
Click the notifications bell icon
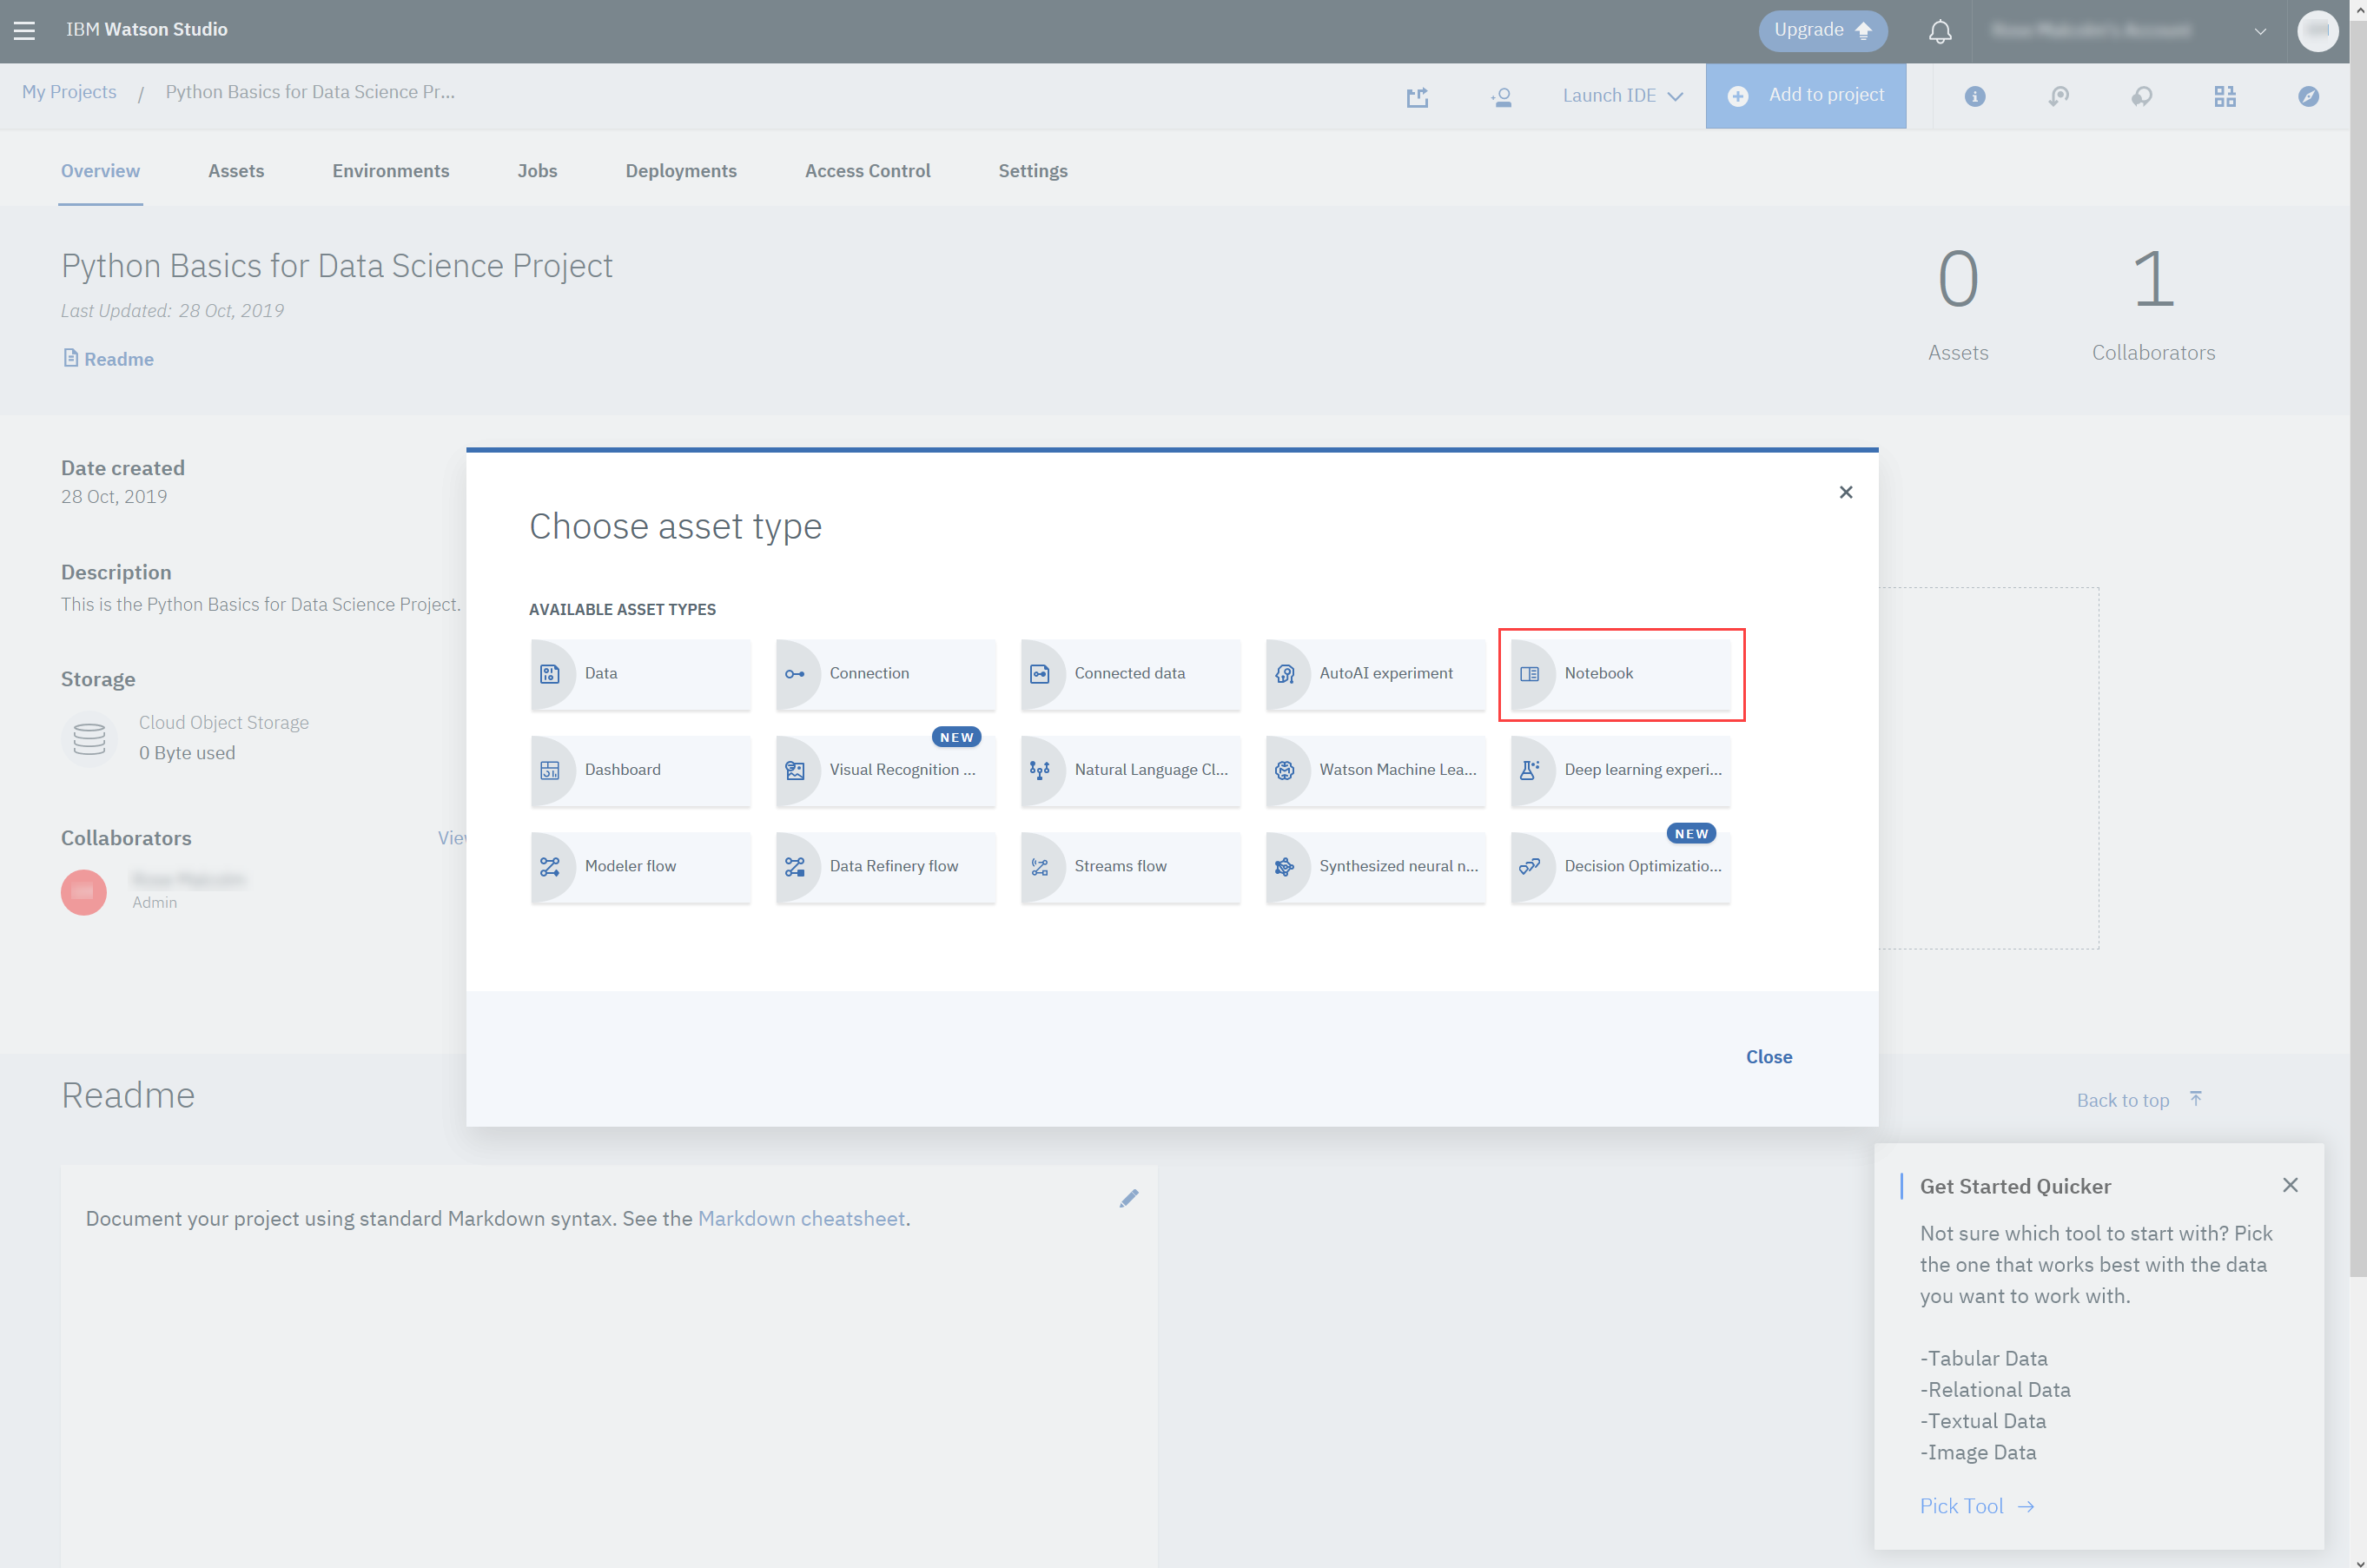pos(1939,31)
